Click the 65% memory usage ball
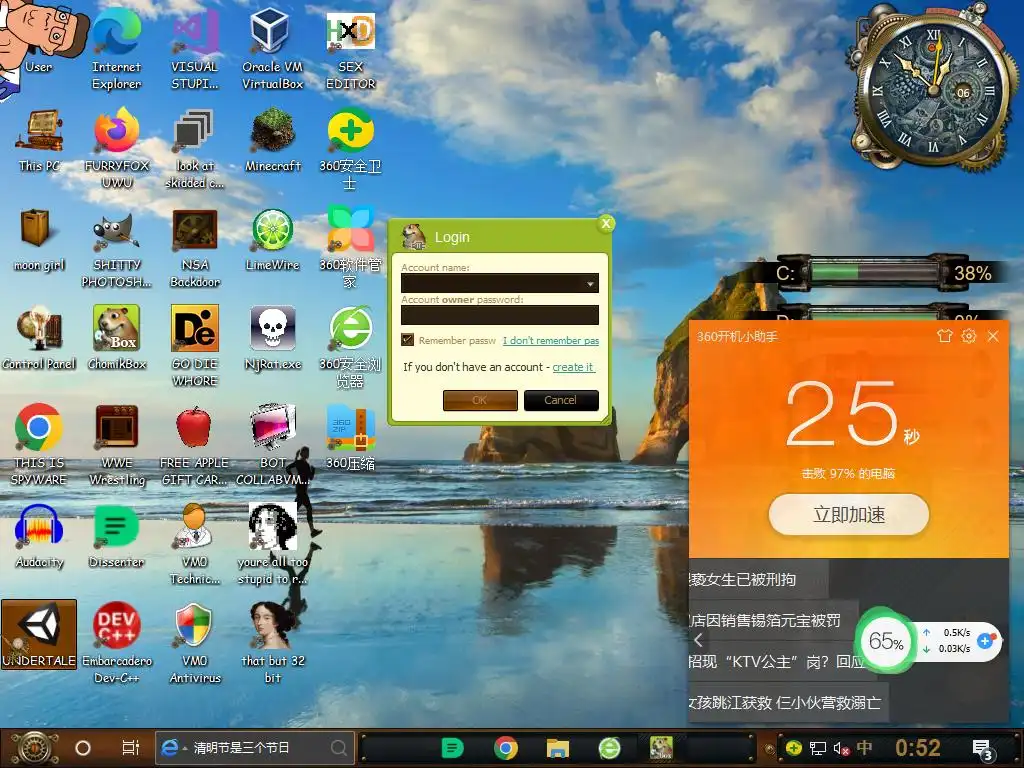1024x768 pixels. coord(886,641)
